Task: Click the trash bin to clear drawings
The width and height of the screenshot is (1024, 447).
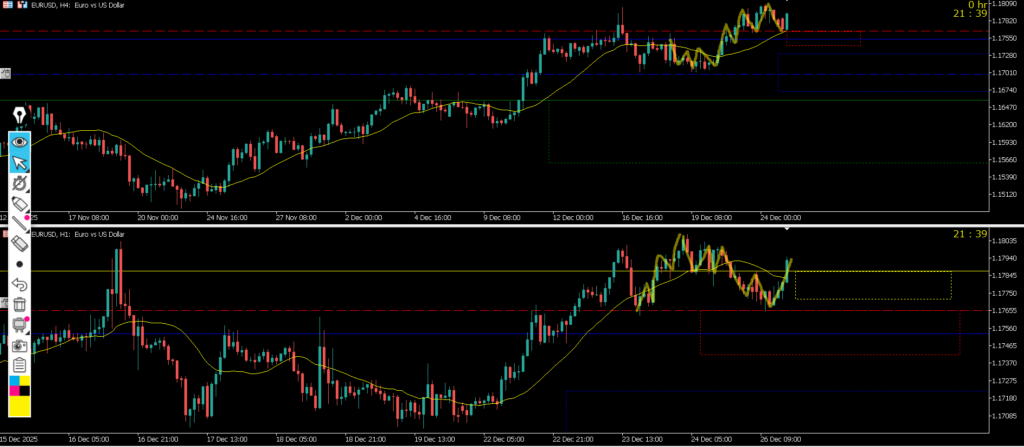Action: pos(19,304)
